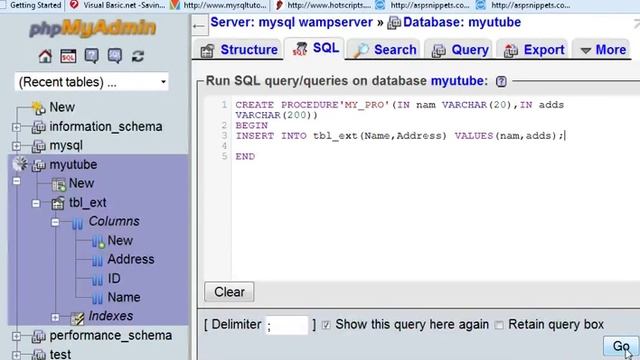Open the Search tab
The image size is (640, 360).
click(x=384, y=50)
